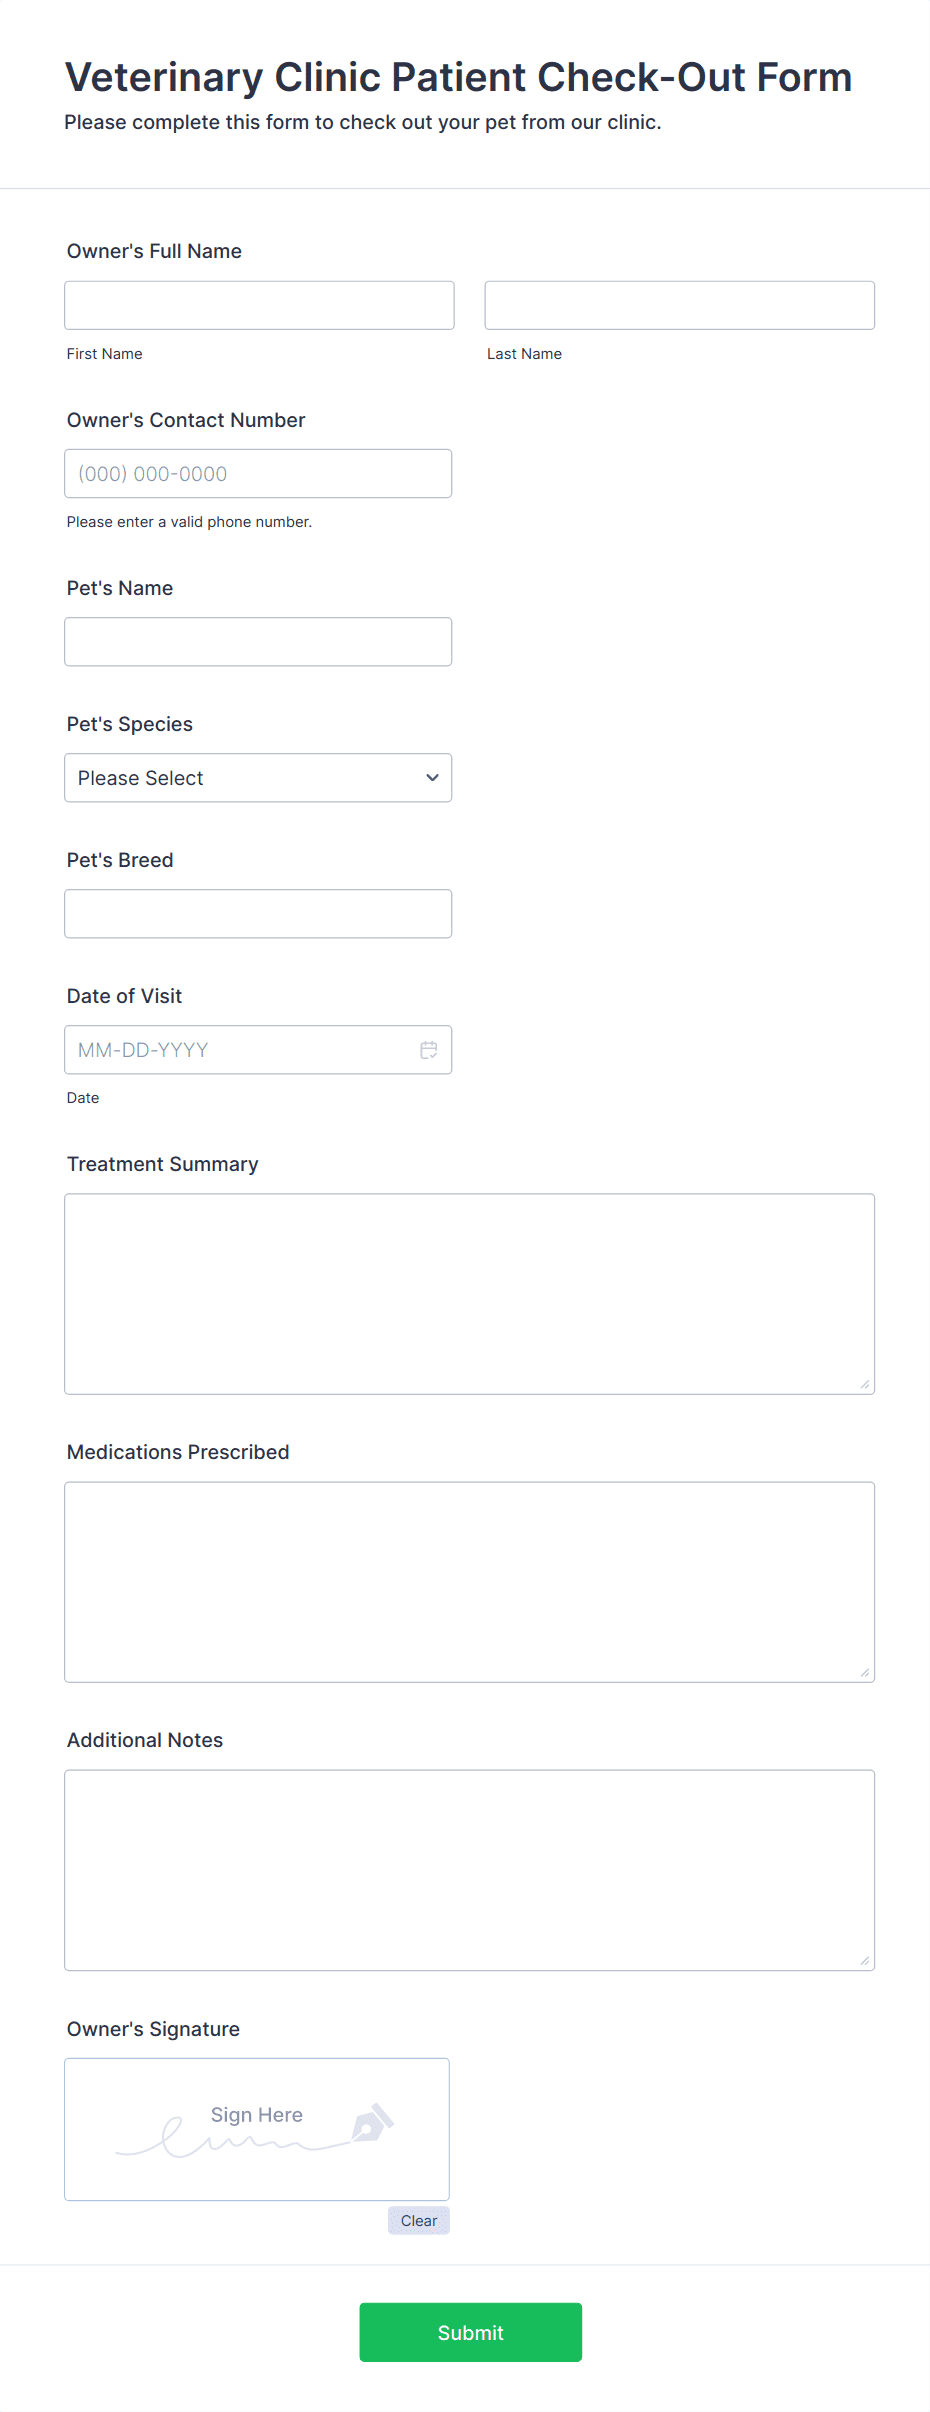Click the calendar icon in Date of Visit
930x2412 pixels.
[x=429, y=1049]
